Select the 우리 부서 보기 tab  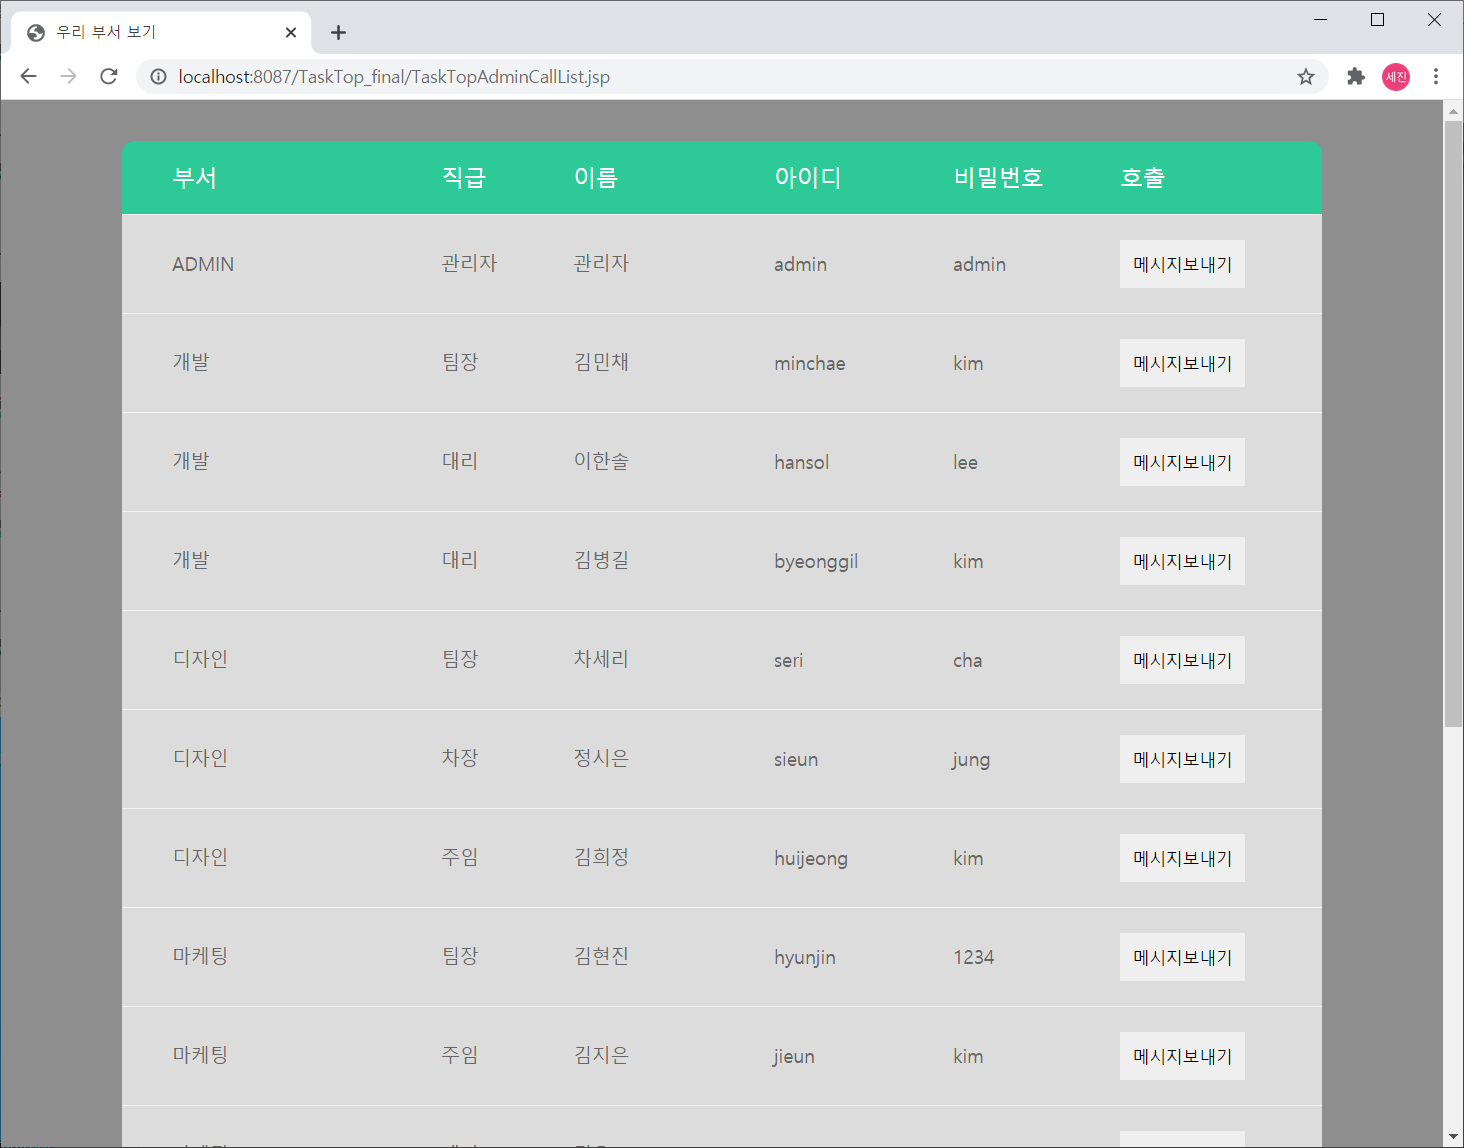tap(162, 32)
